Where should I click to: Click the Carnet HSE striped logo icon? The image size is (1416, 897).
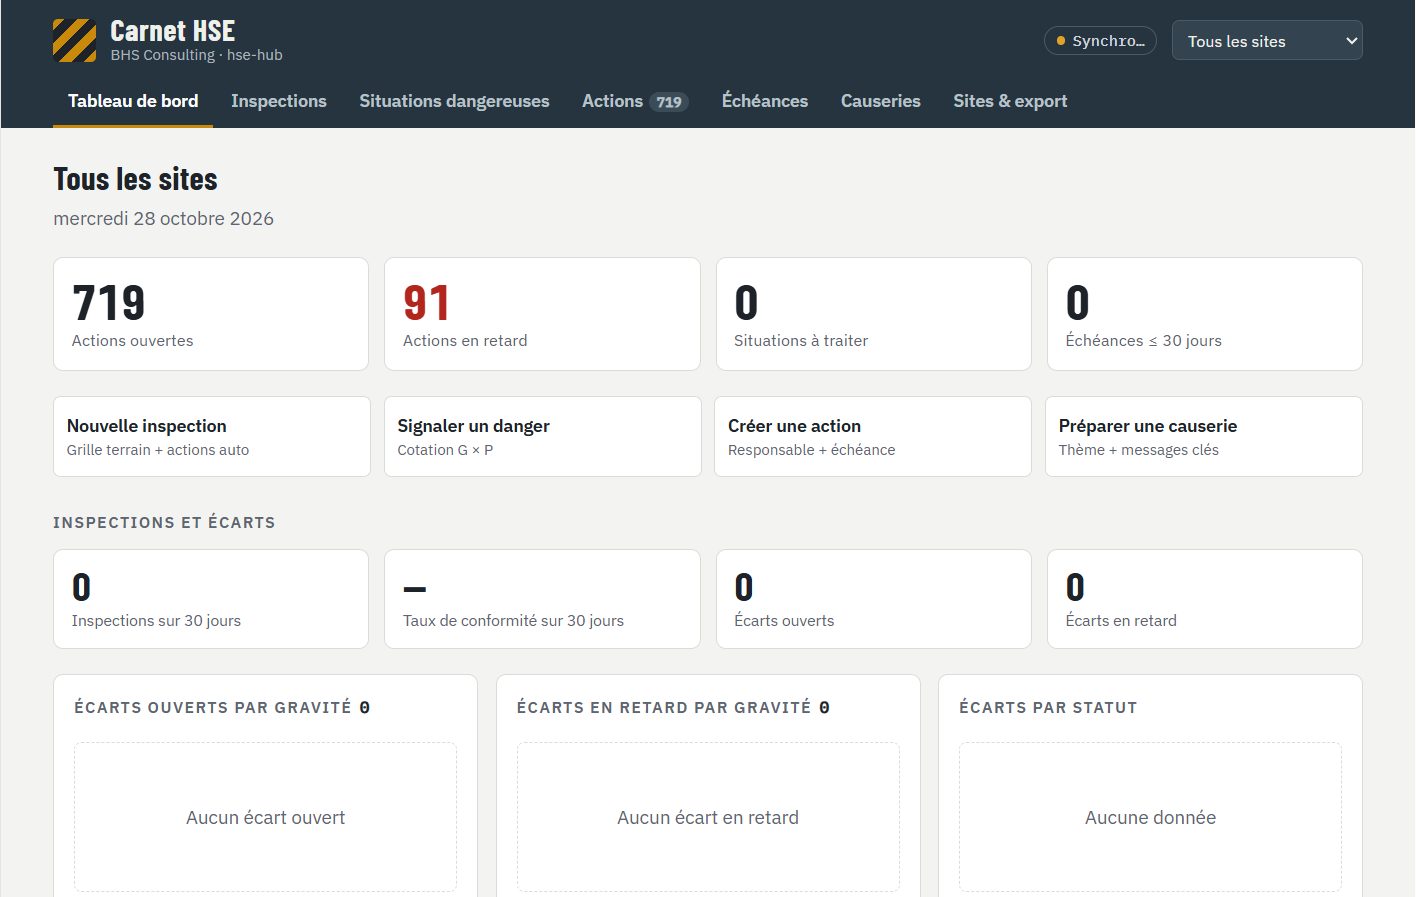click(x=75, y=41)
